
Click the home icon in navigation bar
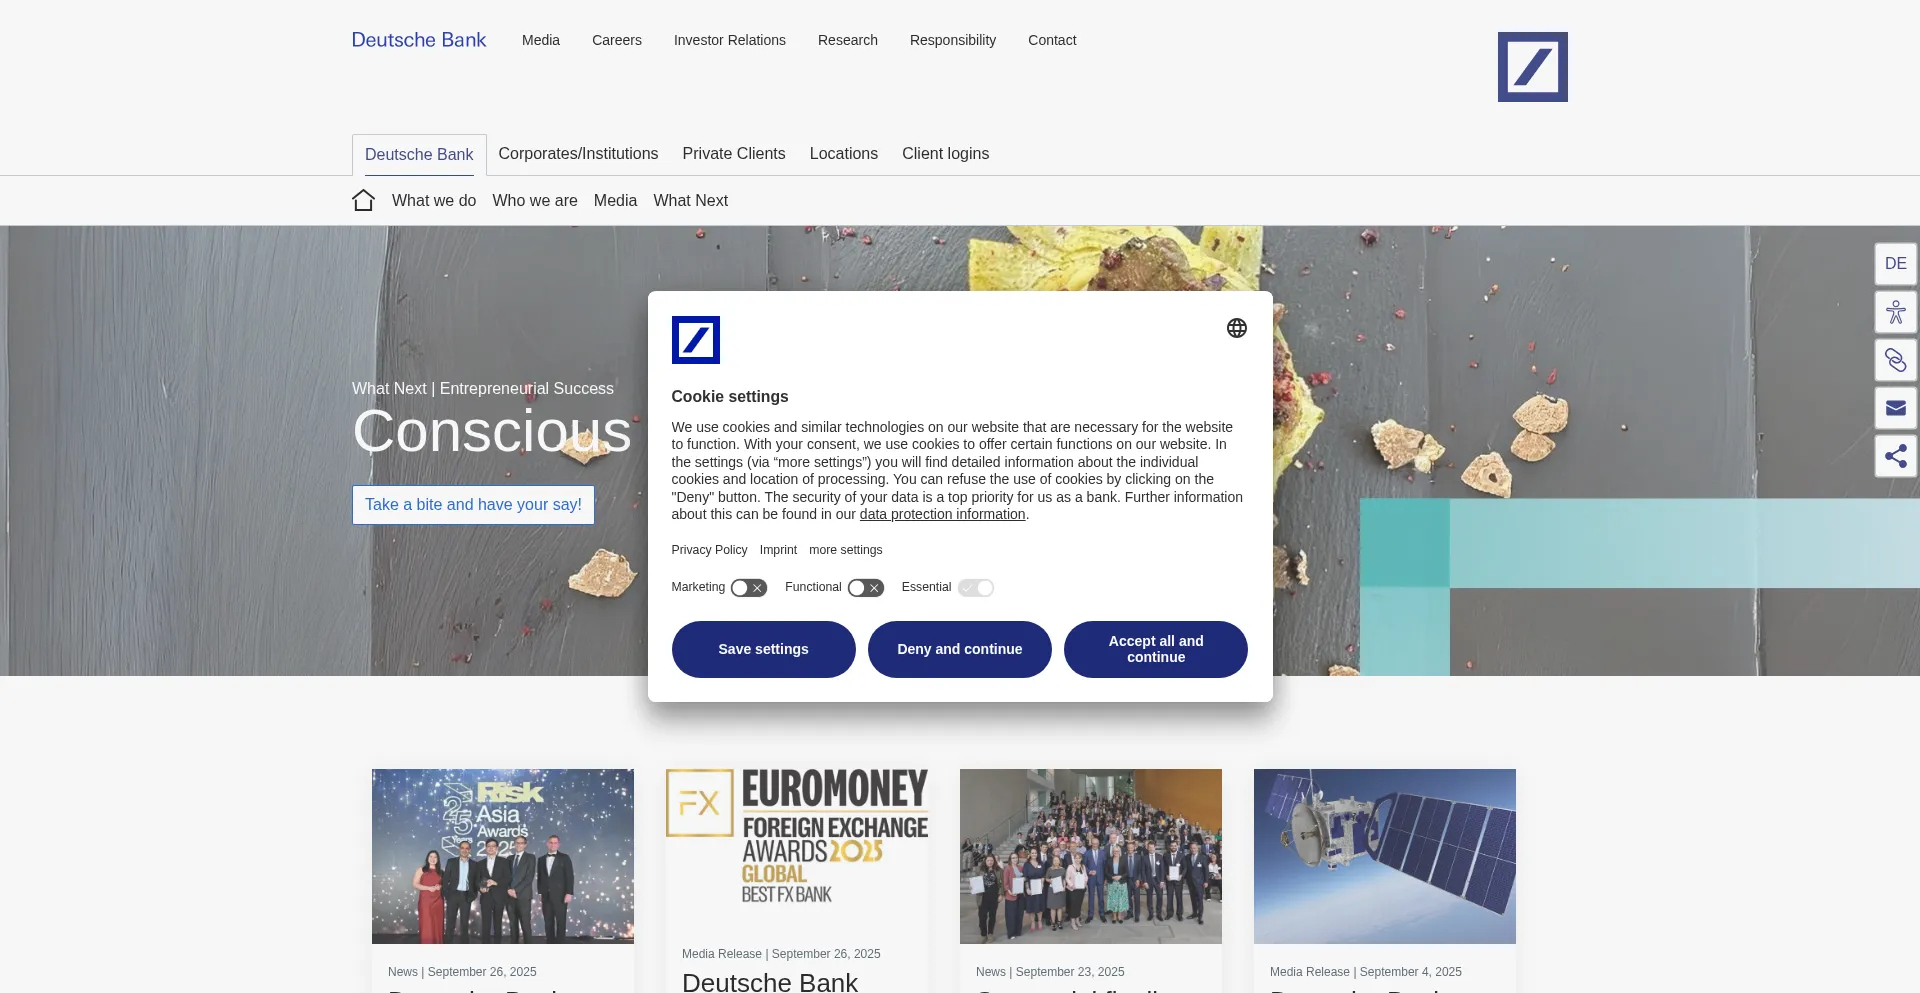363,201
